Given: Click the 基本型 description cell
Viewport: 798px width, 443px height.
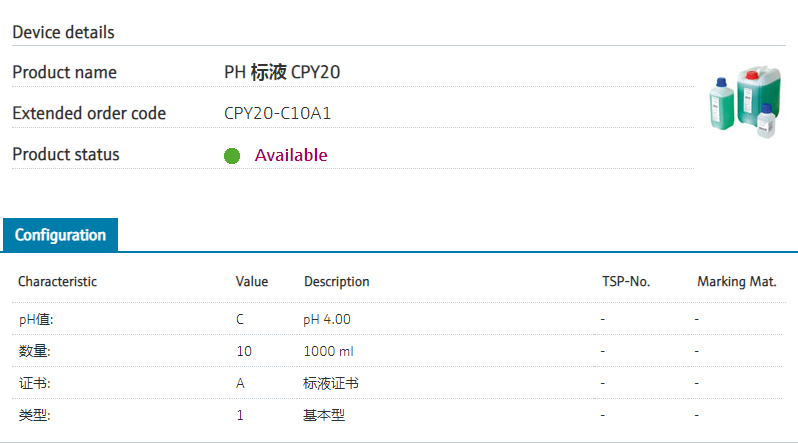Looking at the screenshot, I should [324, 415].
